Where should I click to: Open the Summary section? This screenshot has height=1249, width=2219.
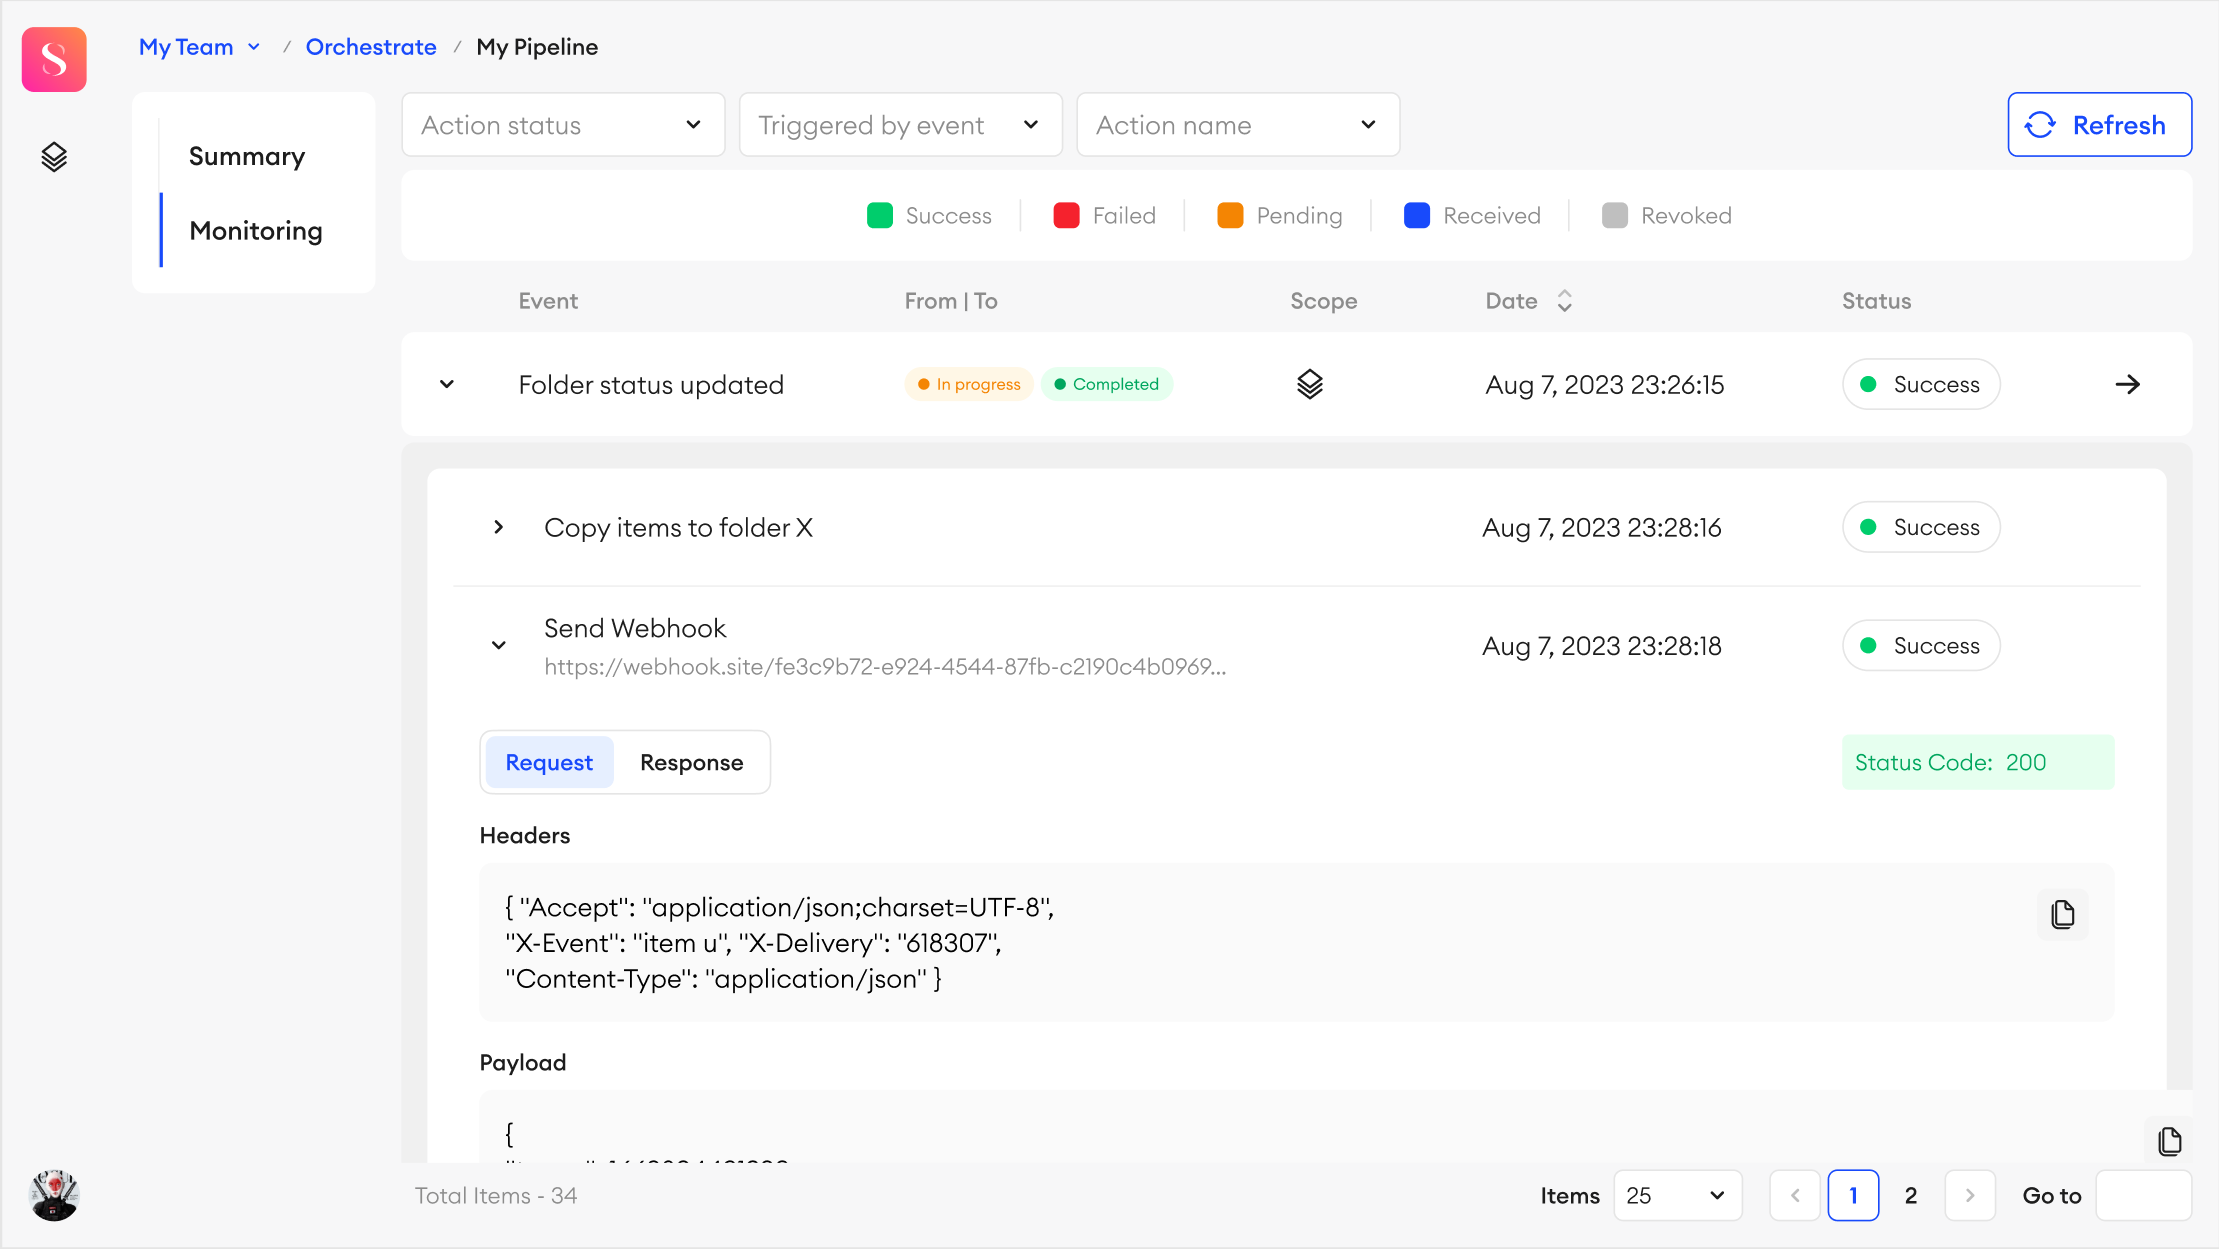click(247, 157)
